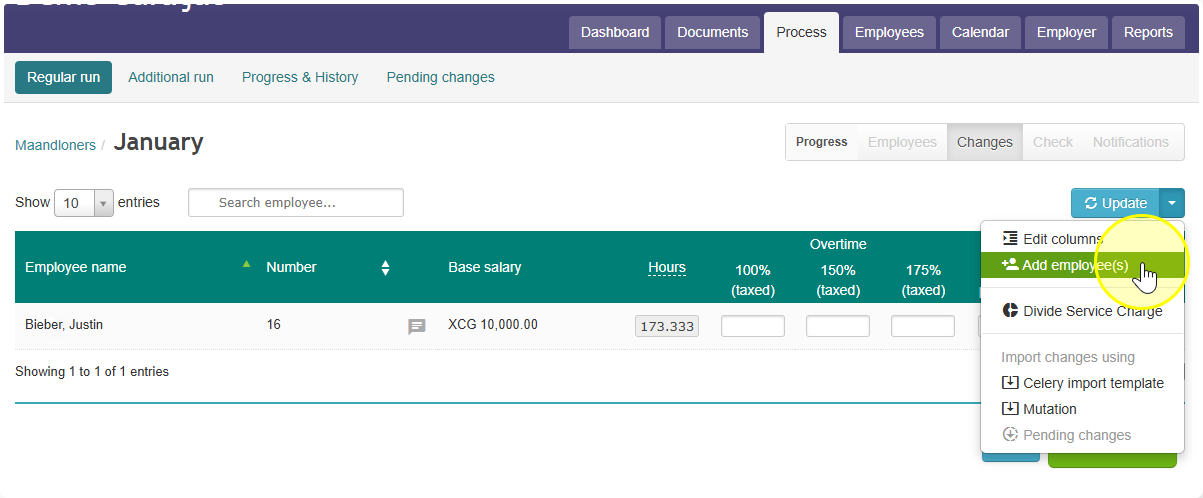Open the Additional run link
Screen dimensions: 1203x498
coord(171,77)
